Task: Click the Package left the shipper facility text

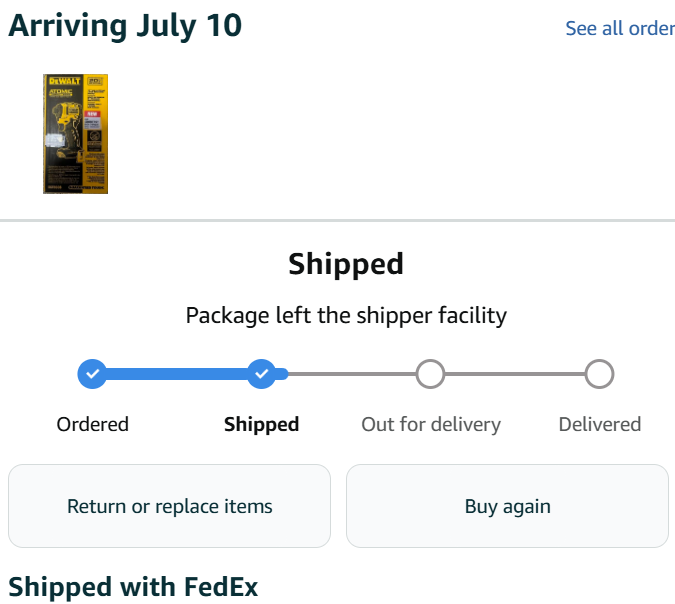Action: [346, 316]
